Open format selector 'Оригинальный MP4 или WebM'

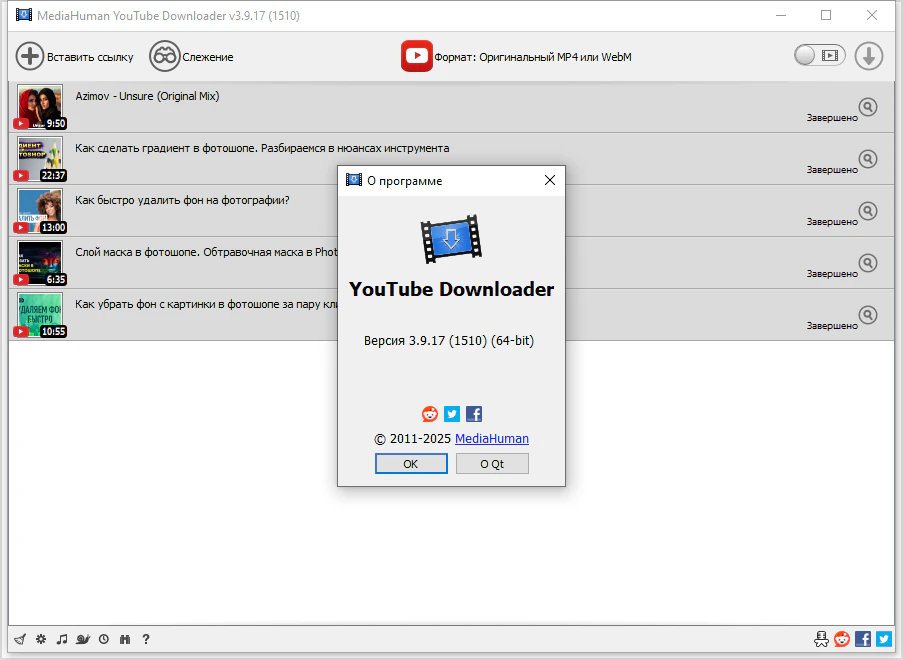click(x=533, y=57)
